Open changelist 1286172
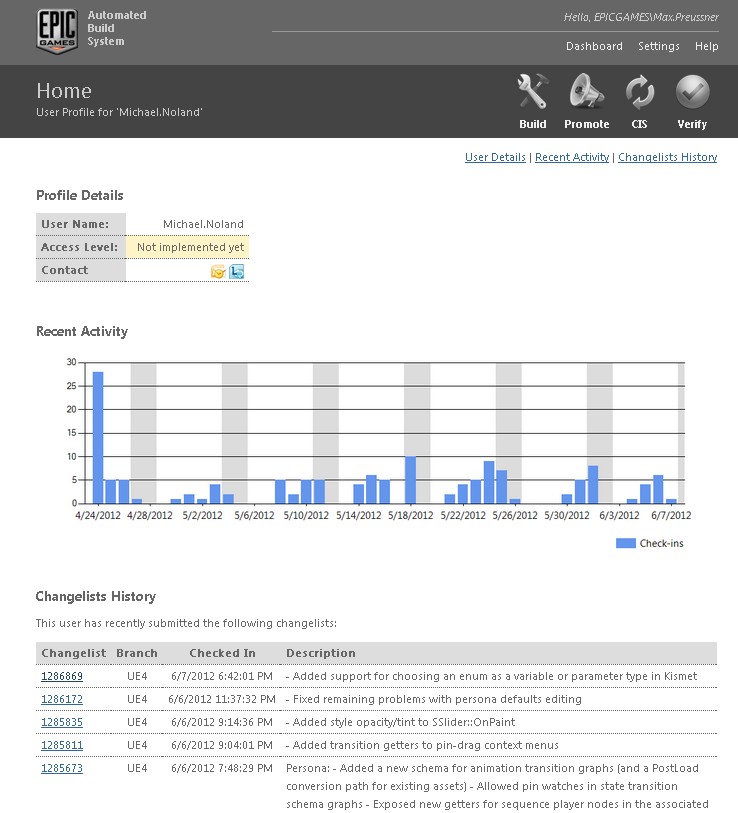The width and height of the screenshot is (738, 813). click(x=62, y=699)
